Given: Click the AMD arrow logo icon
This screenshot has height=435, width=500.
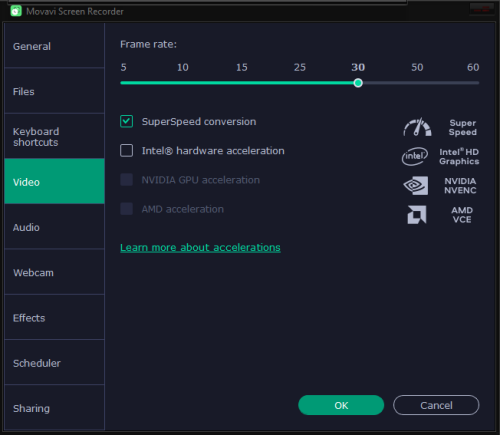Looking at the screenshot, I should click(x=417, y=214).
